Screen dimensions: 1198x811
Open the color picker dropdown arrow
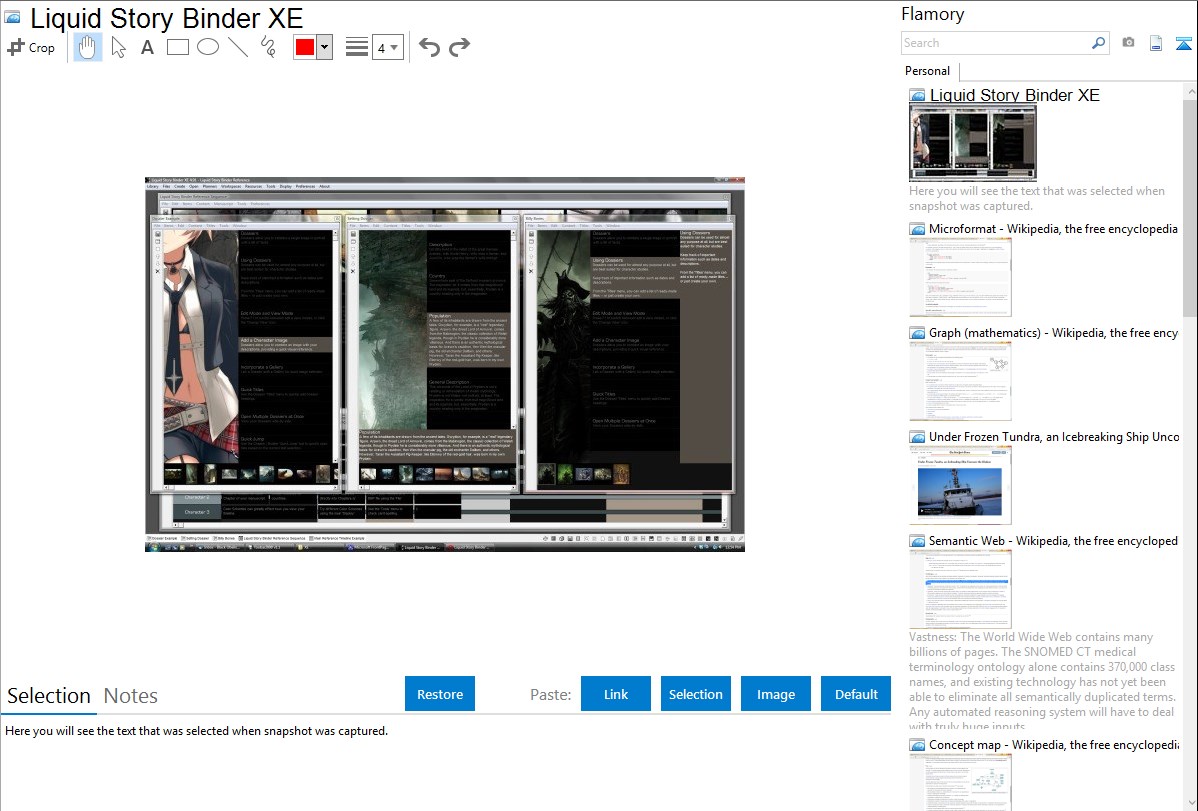pos(324,47)
